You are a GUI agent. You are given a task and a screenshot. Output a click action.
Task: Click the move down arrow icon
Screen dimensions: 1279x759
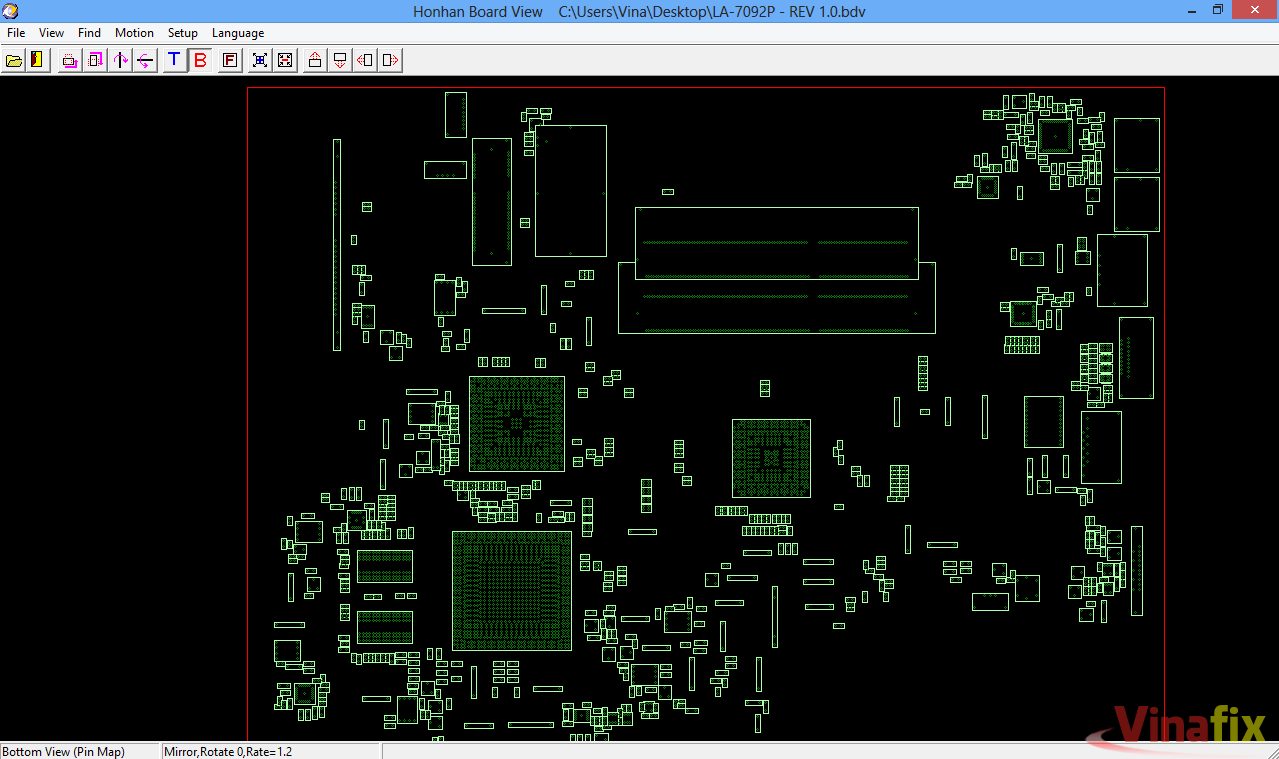pos(340,60)
